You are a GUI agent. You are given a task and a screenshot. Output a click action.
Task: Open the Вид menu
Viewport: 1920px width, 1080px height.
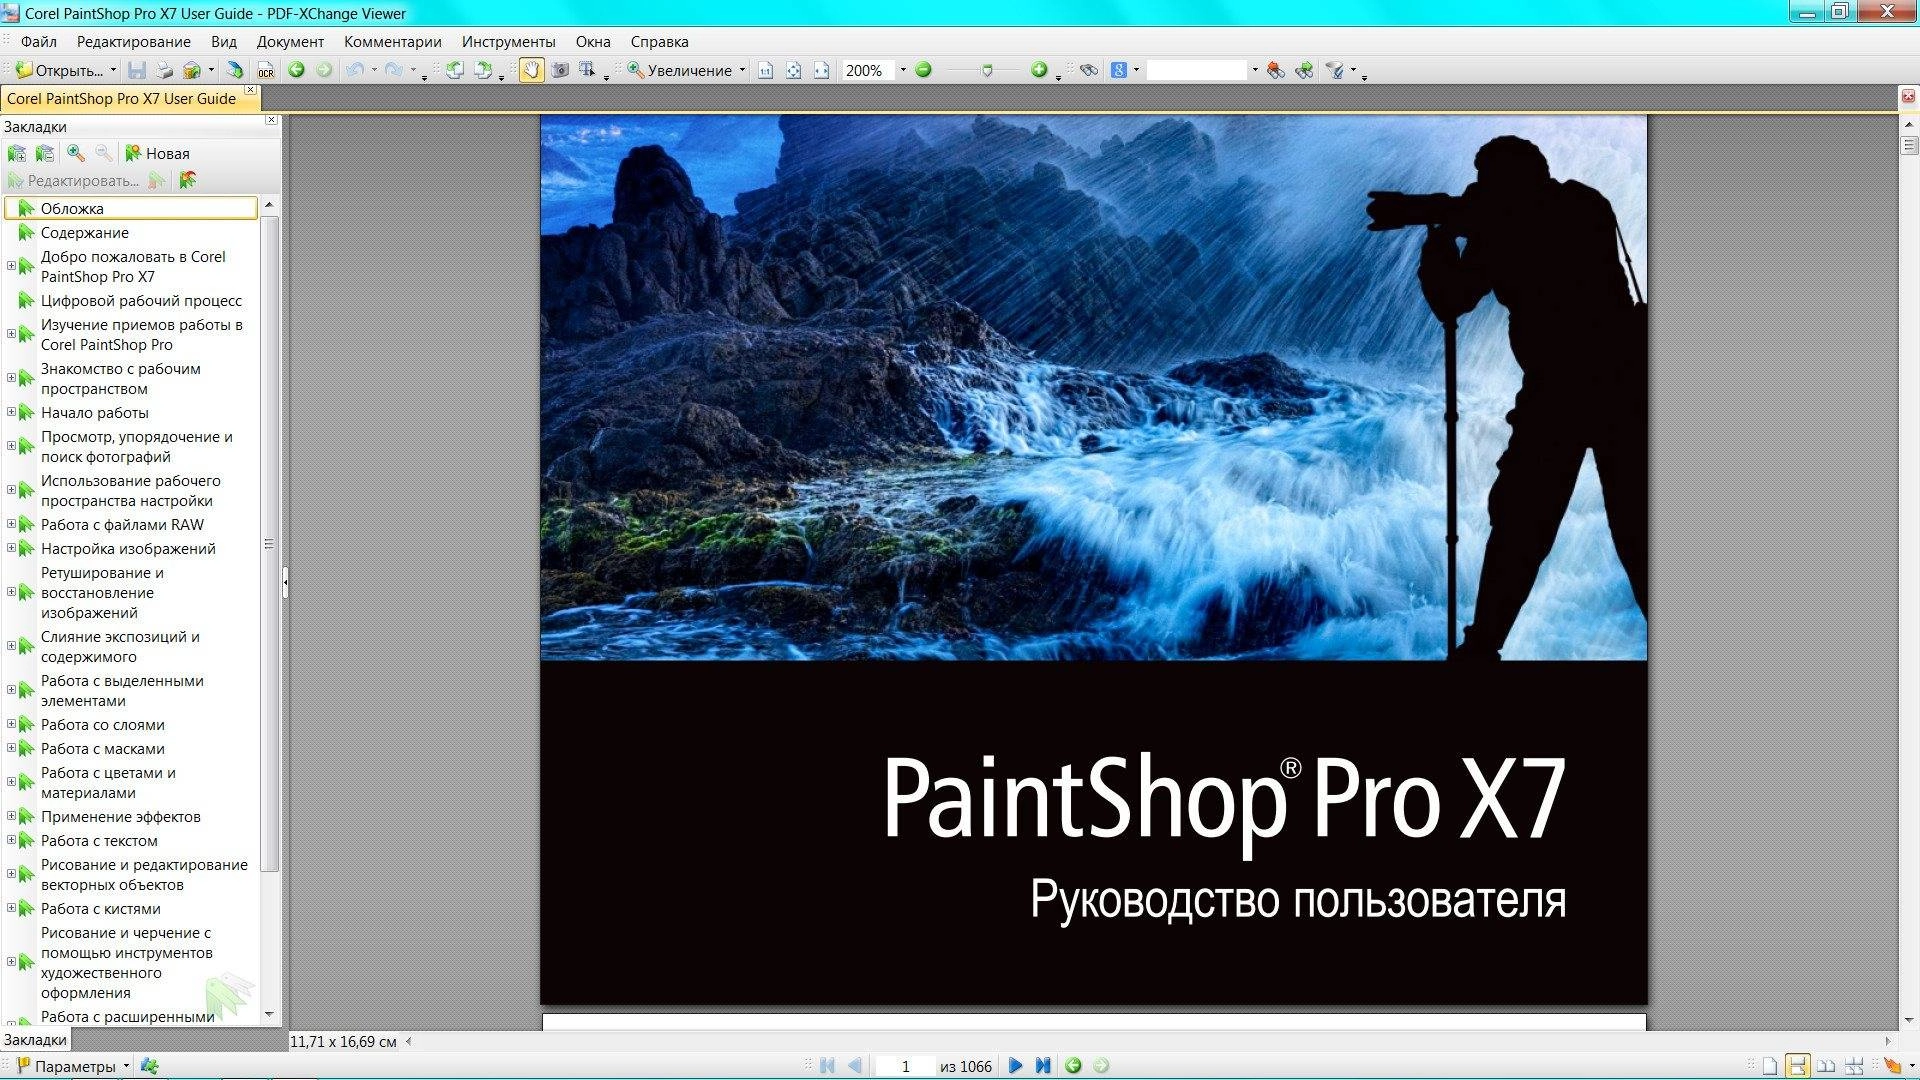[x=224, y=42]
